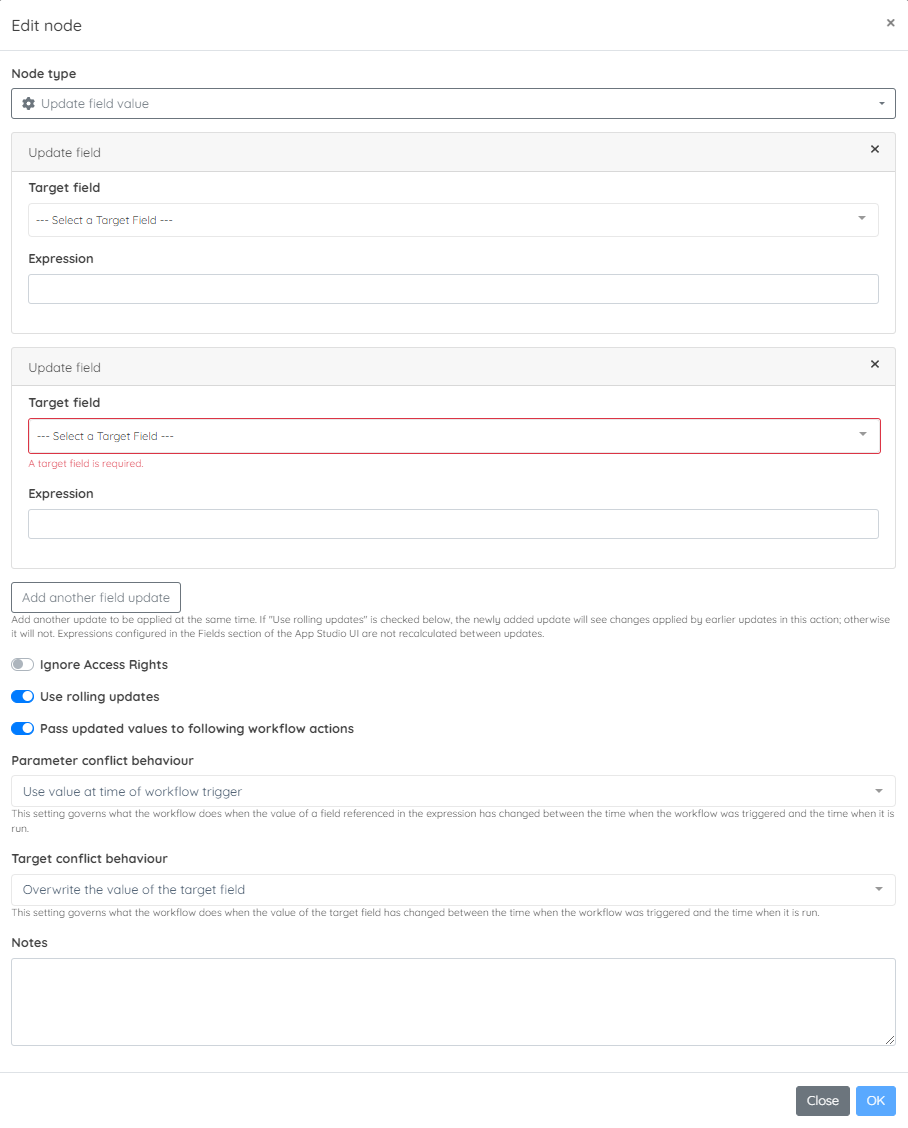Disable Use rolling updates switch
Image resolution: width=908 pixels, height=1128 pixels.
pos(22,696)
